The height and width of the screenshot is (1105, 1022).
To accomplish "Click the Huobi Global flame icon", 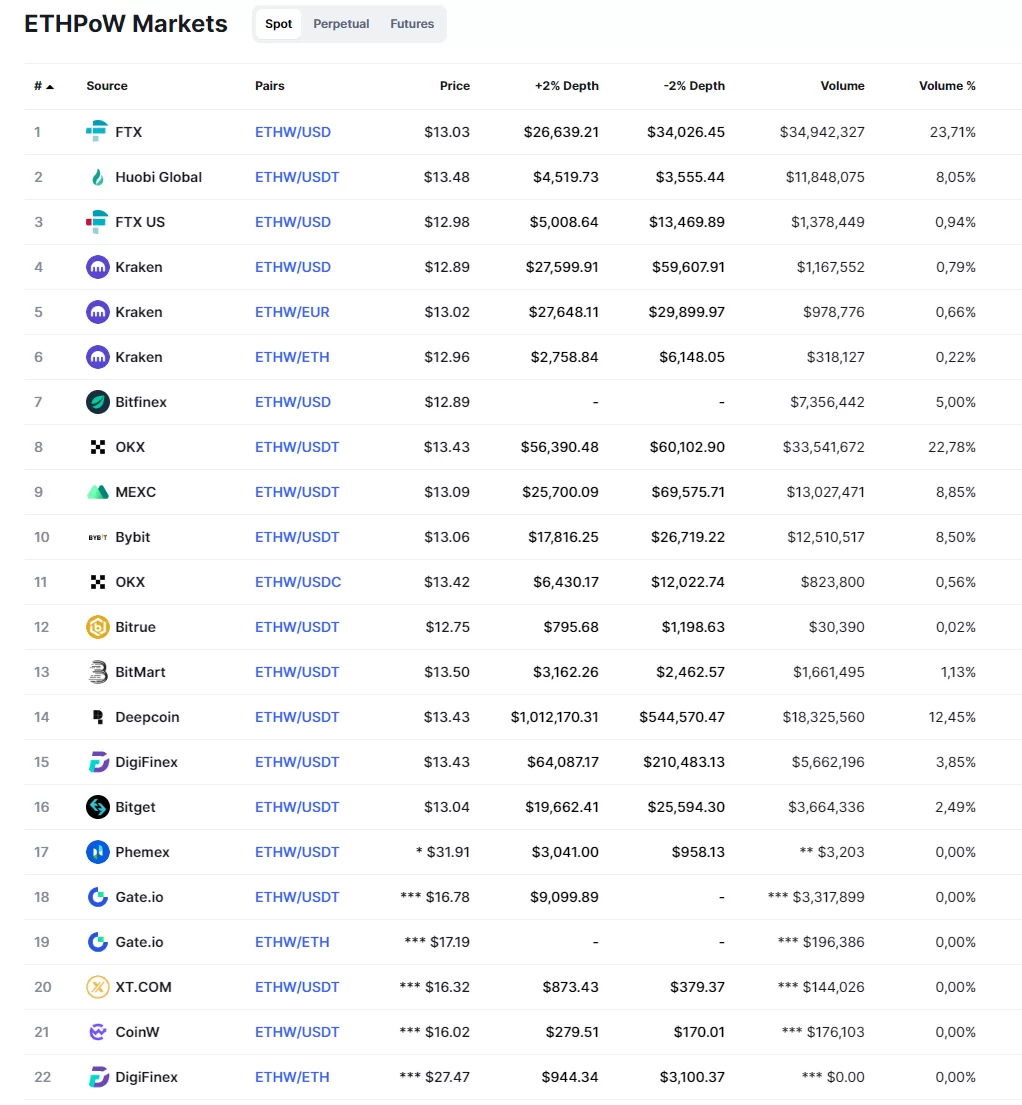I will tap(97, 177).
